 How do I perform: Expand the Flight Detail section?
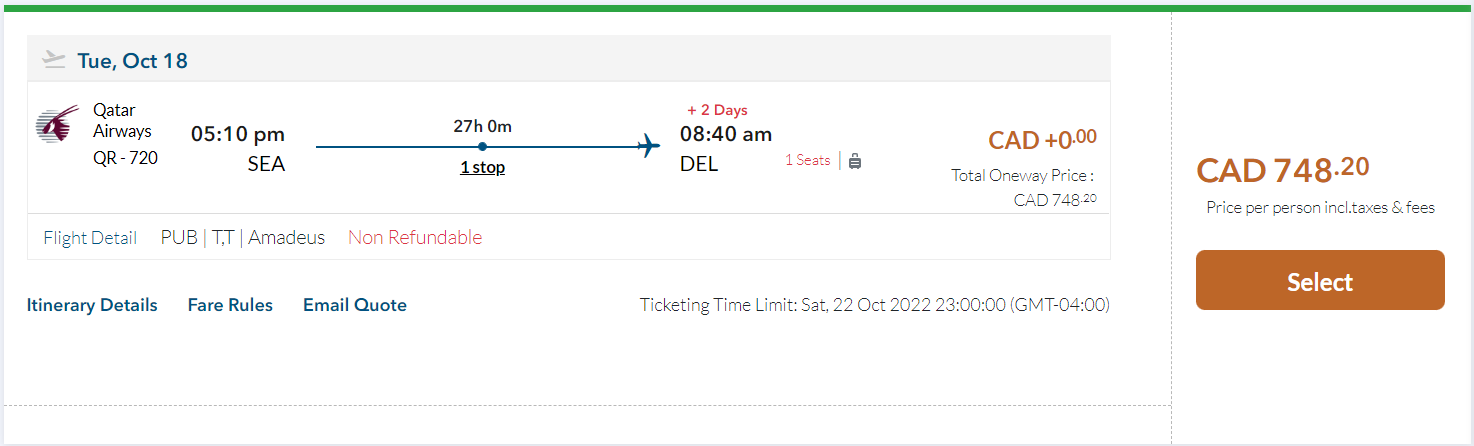90,238
